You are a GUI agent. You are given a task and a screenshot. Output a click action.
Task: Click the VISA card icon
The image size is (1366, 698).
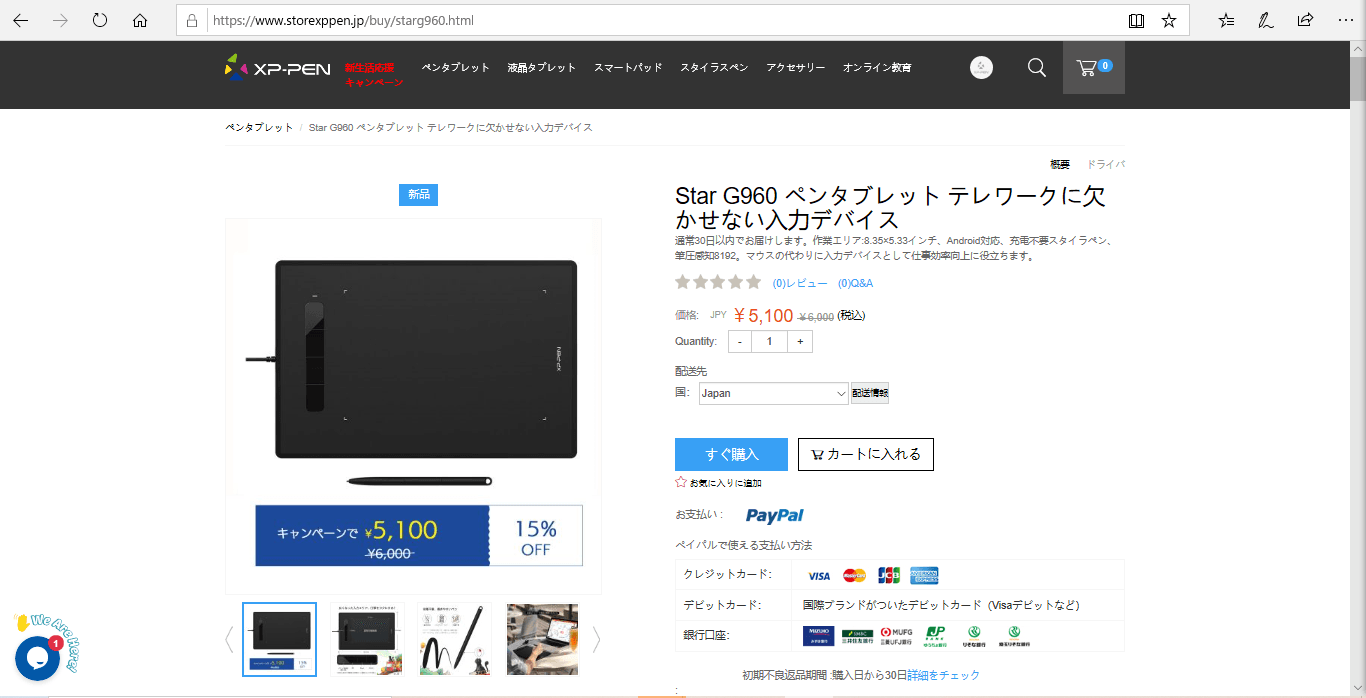[x=819, y=576]
